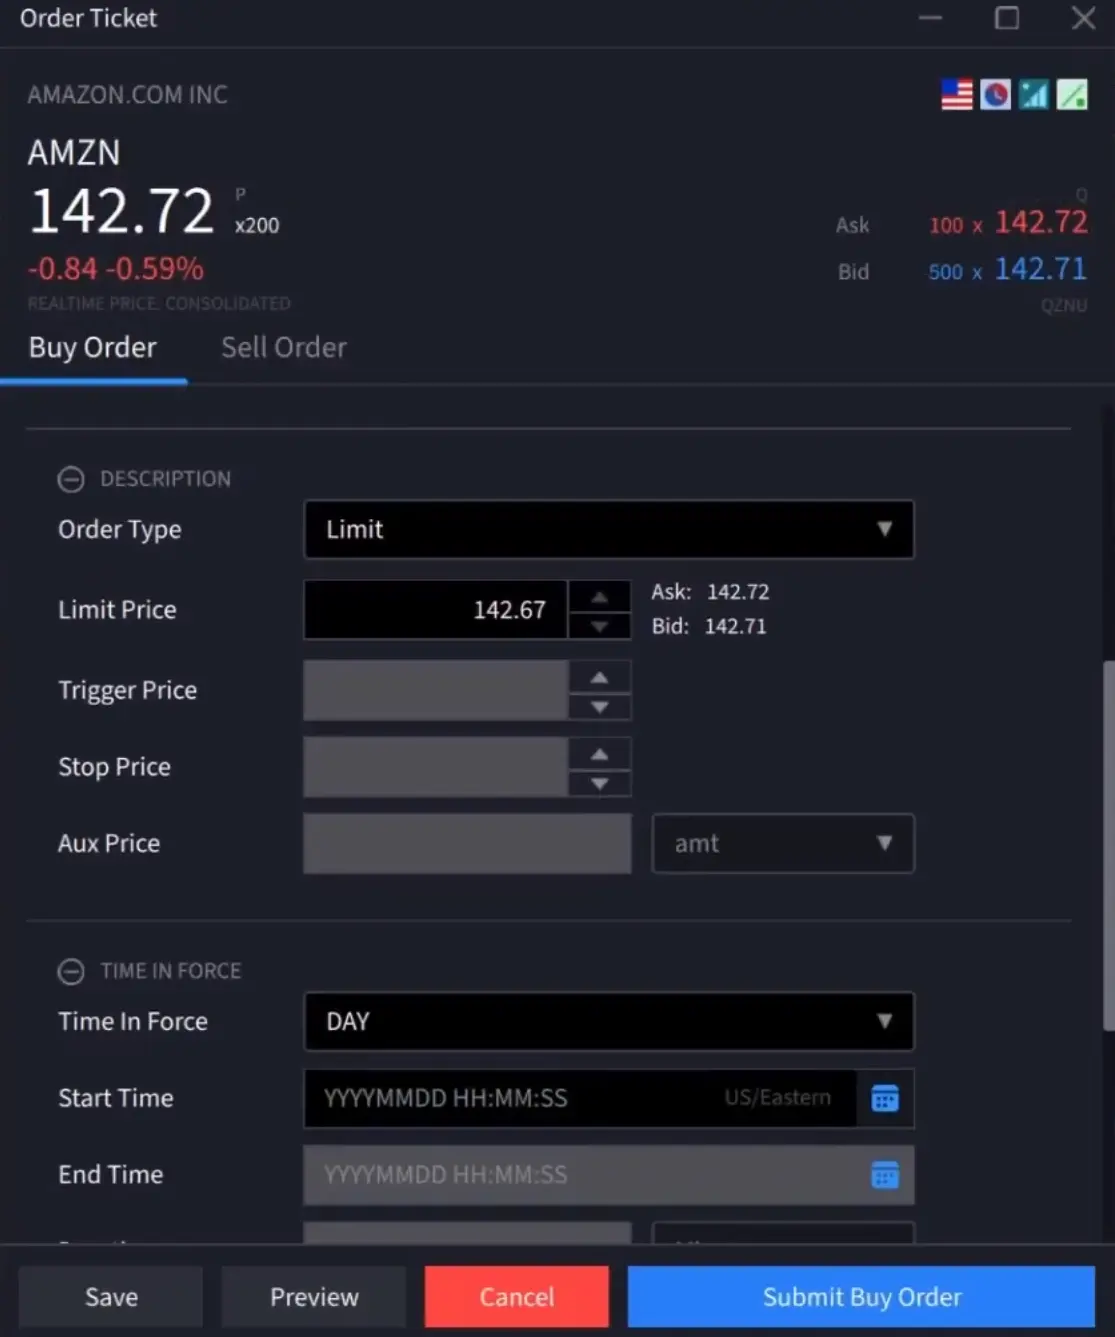The image size is (1115, 1337).
Task: Click the Start Time input field
Action: click(x=580, y=1098)
